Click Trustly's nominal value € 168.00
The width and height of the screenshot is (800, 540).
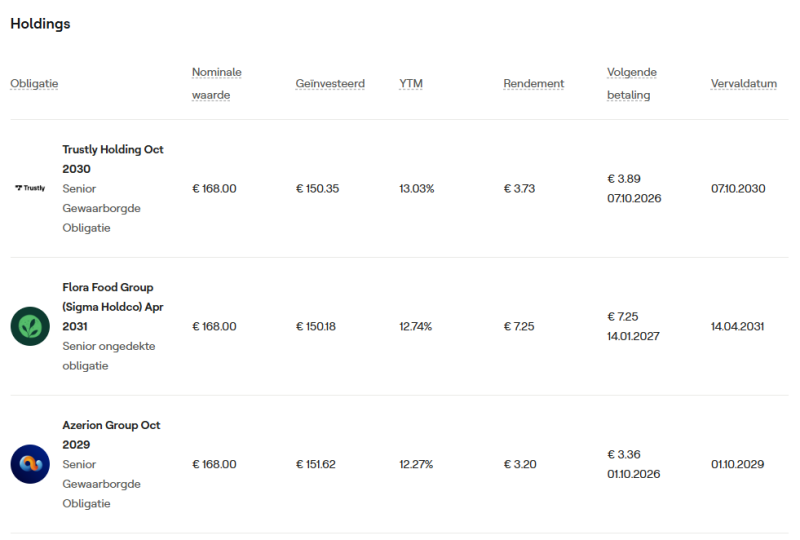tap(214, 188)
